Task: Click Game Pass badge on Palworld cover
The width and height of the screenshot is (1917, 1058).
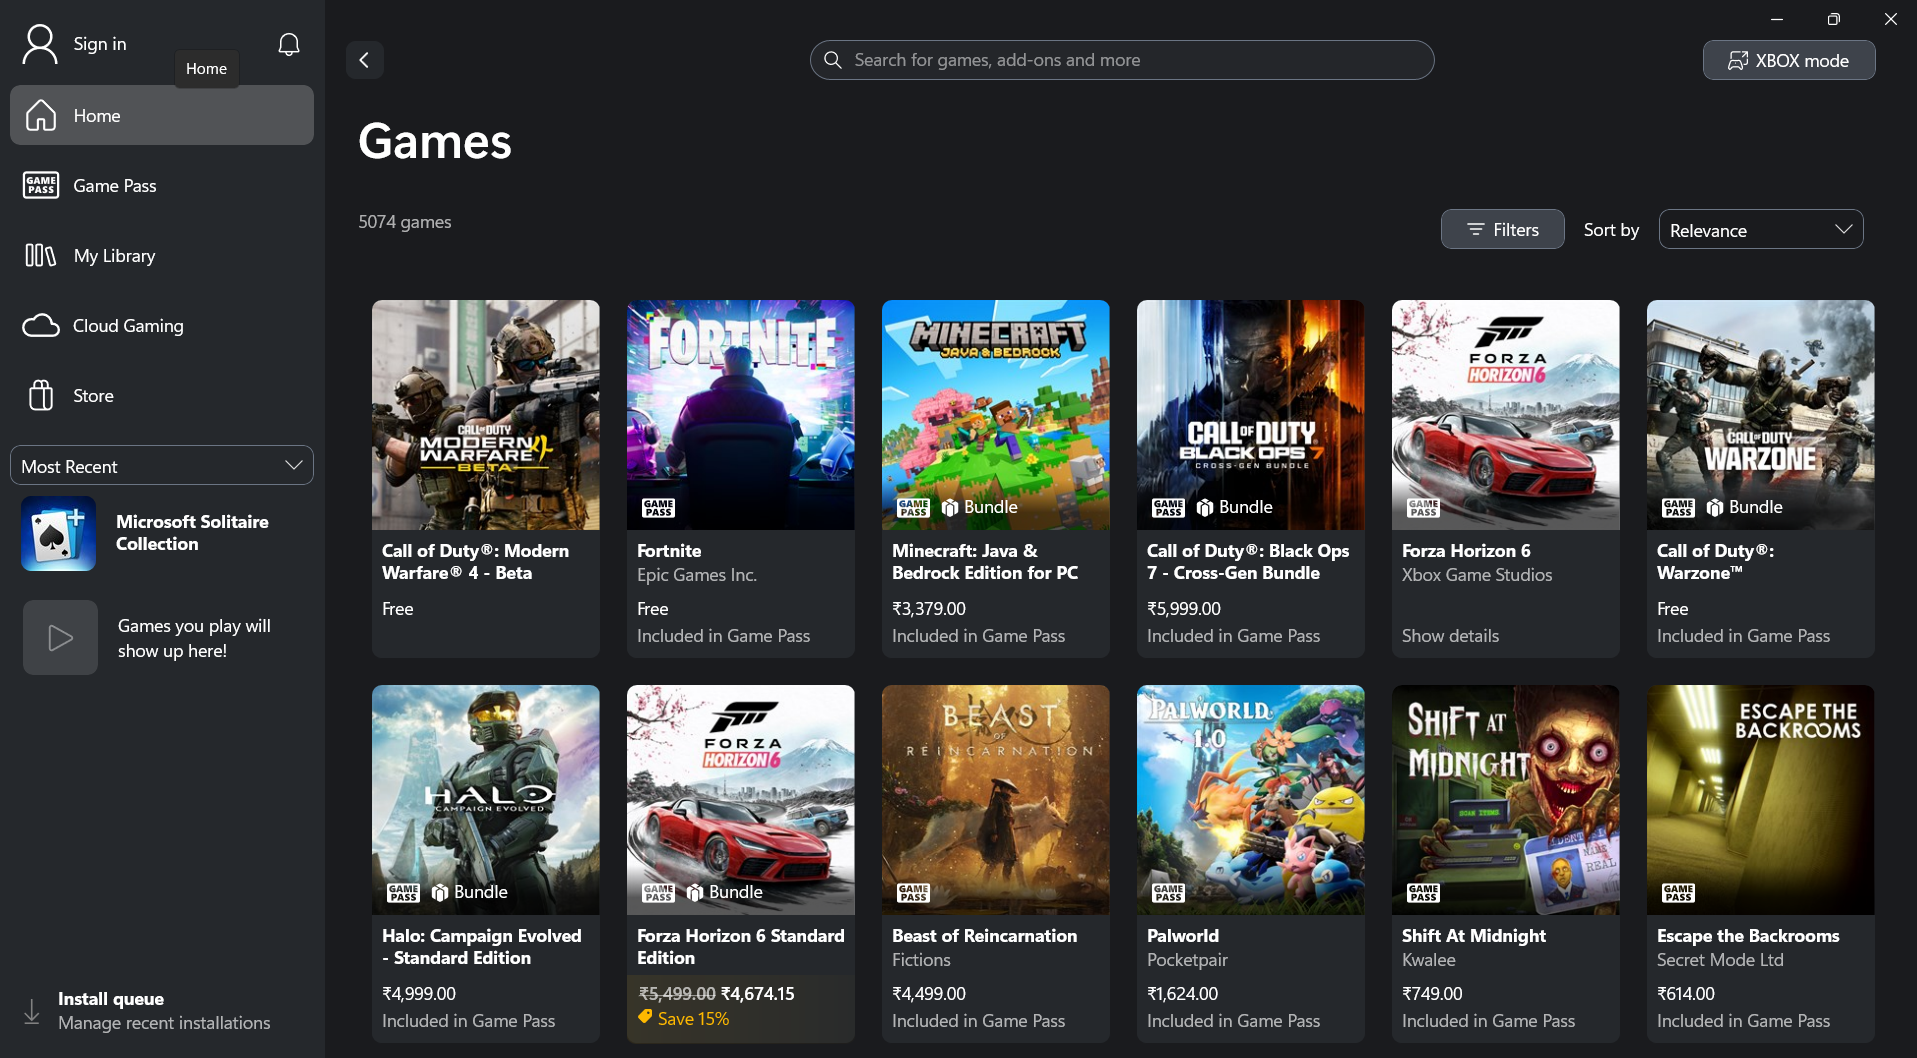Action: [1168, 893]
